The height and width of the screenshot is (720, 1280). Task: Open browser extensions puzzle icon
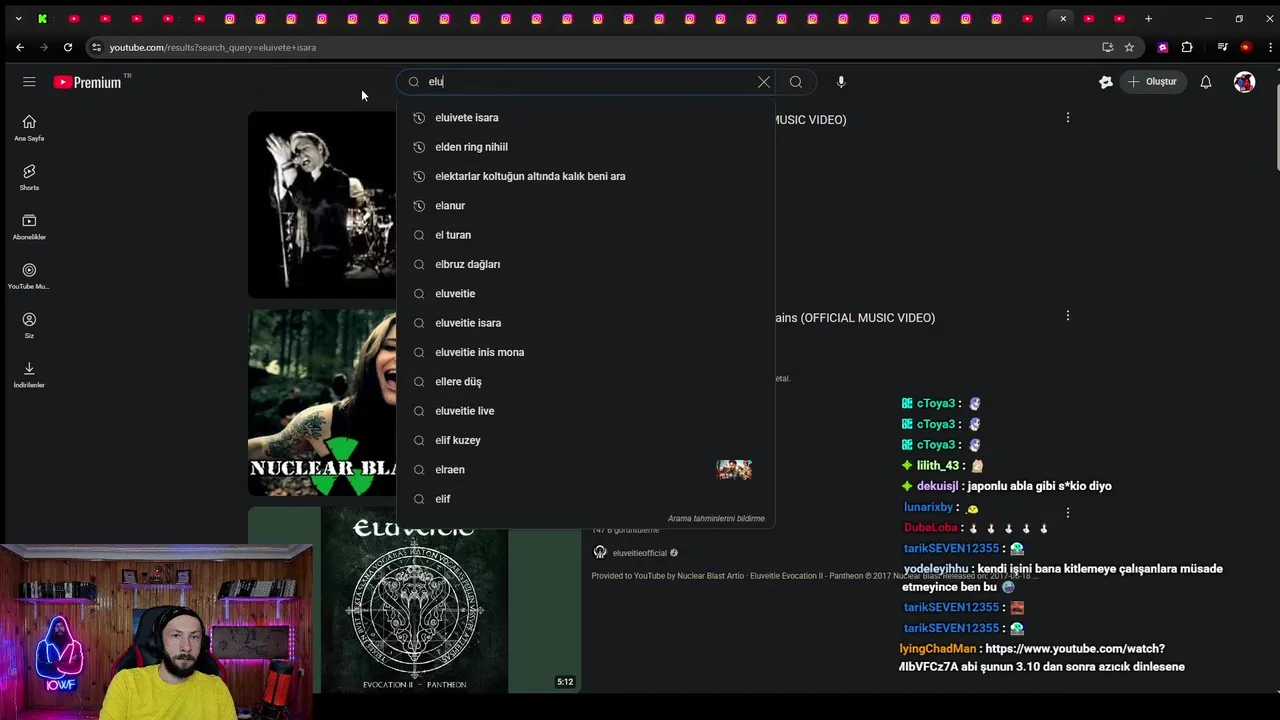(x=1187, y=47)
